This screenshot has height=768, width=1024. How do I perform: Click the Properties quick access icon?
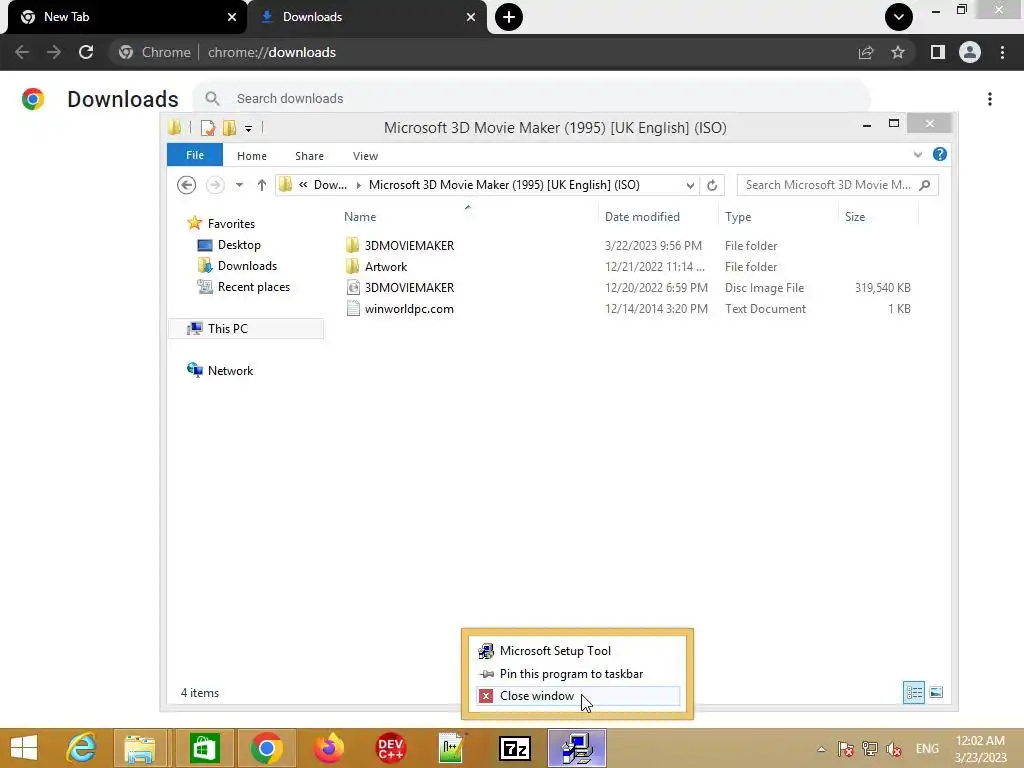point(208,128)
